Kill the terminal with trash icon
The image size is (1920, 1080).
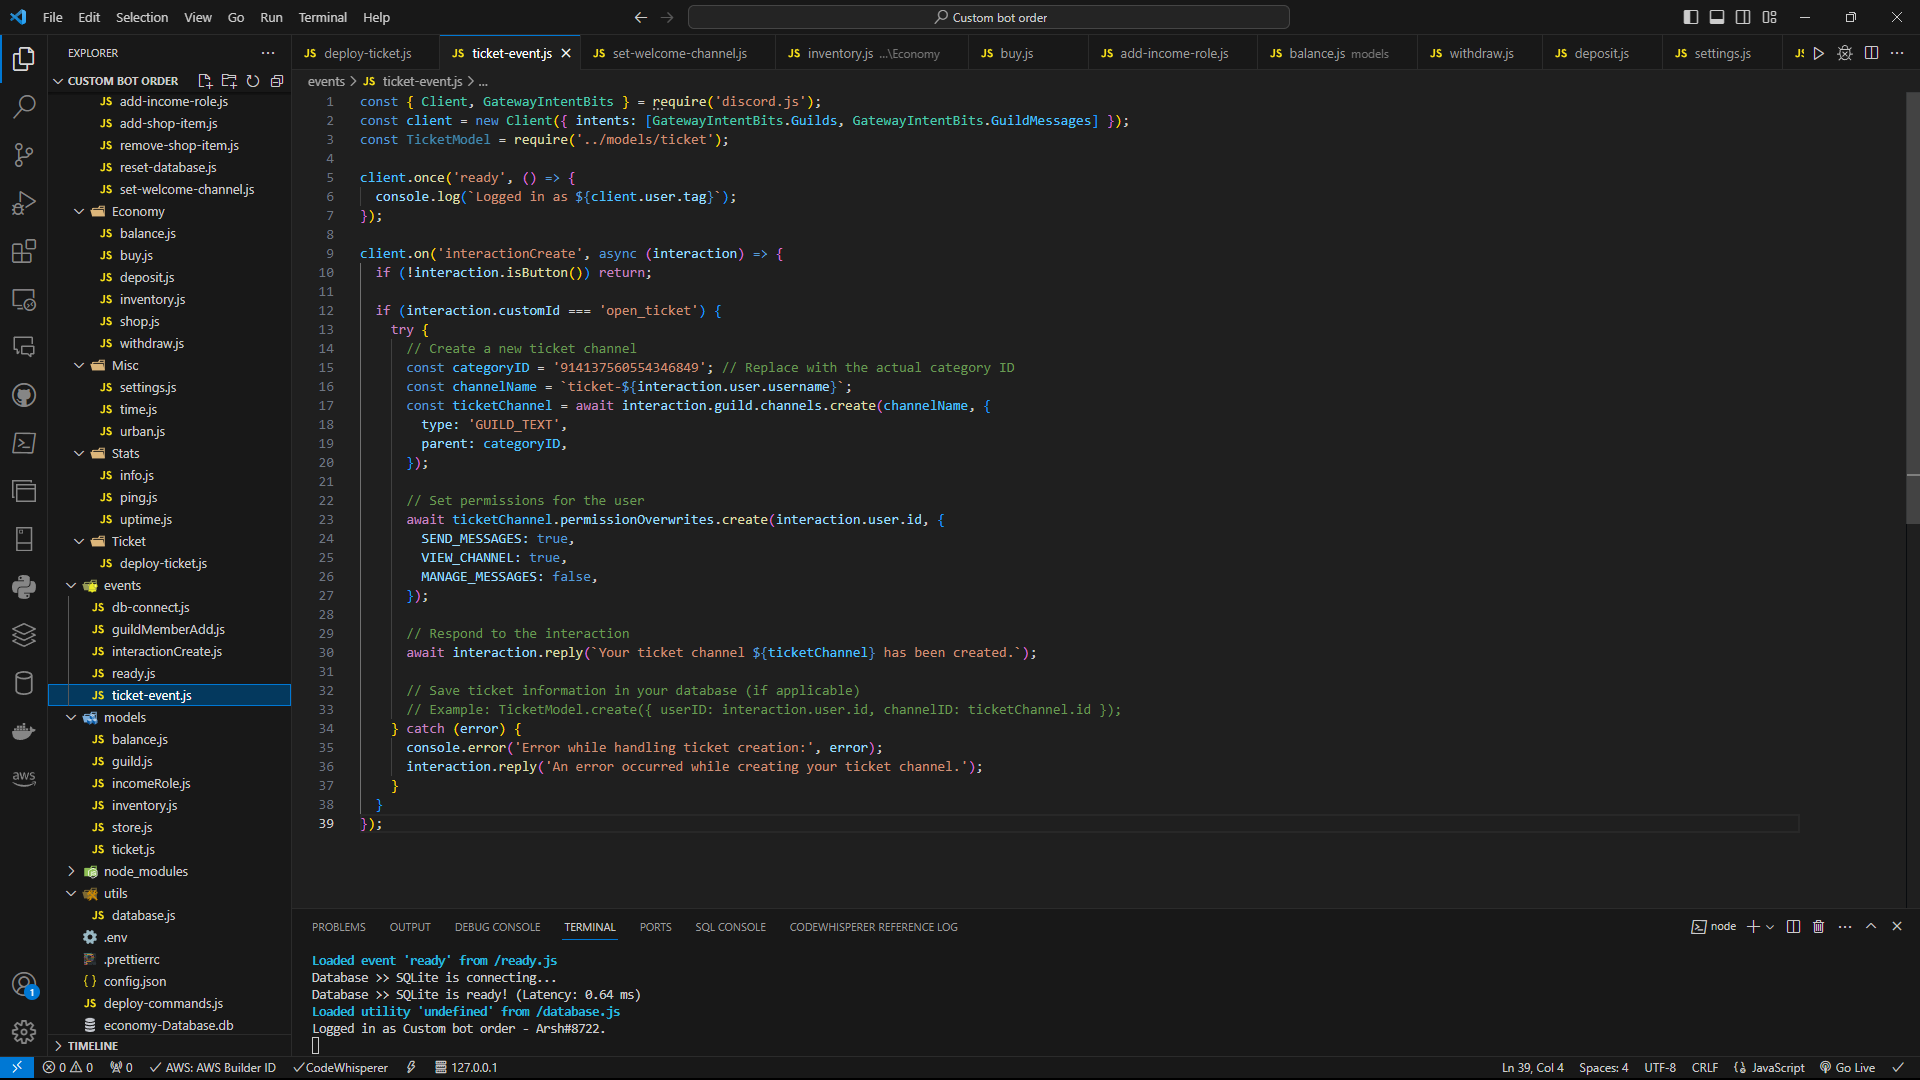(x=1818, y=927)
